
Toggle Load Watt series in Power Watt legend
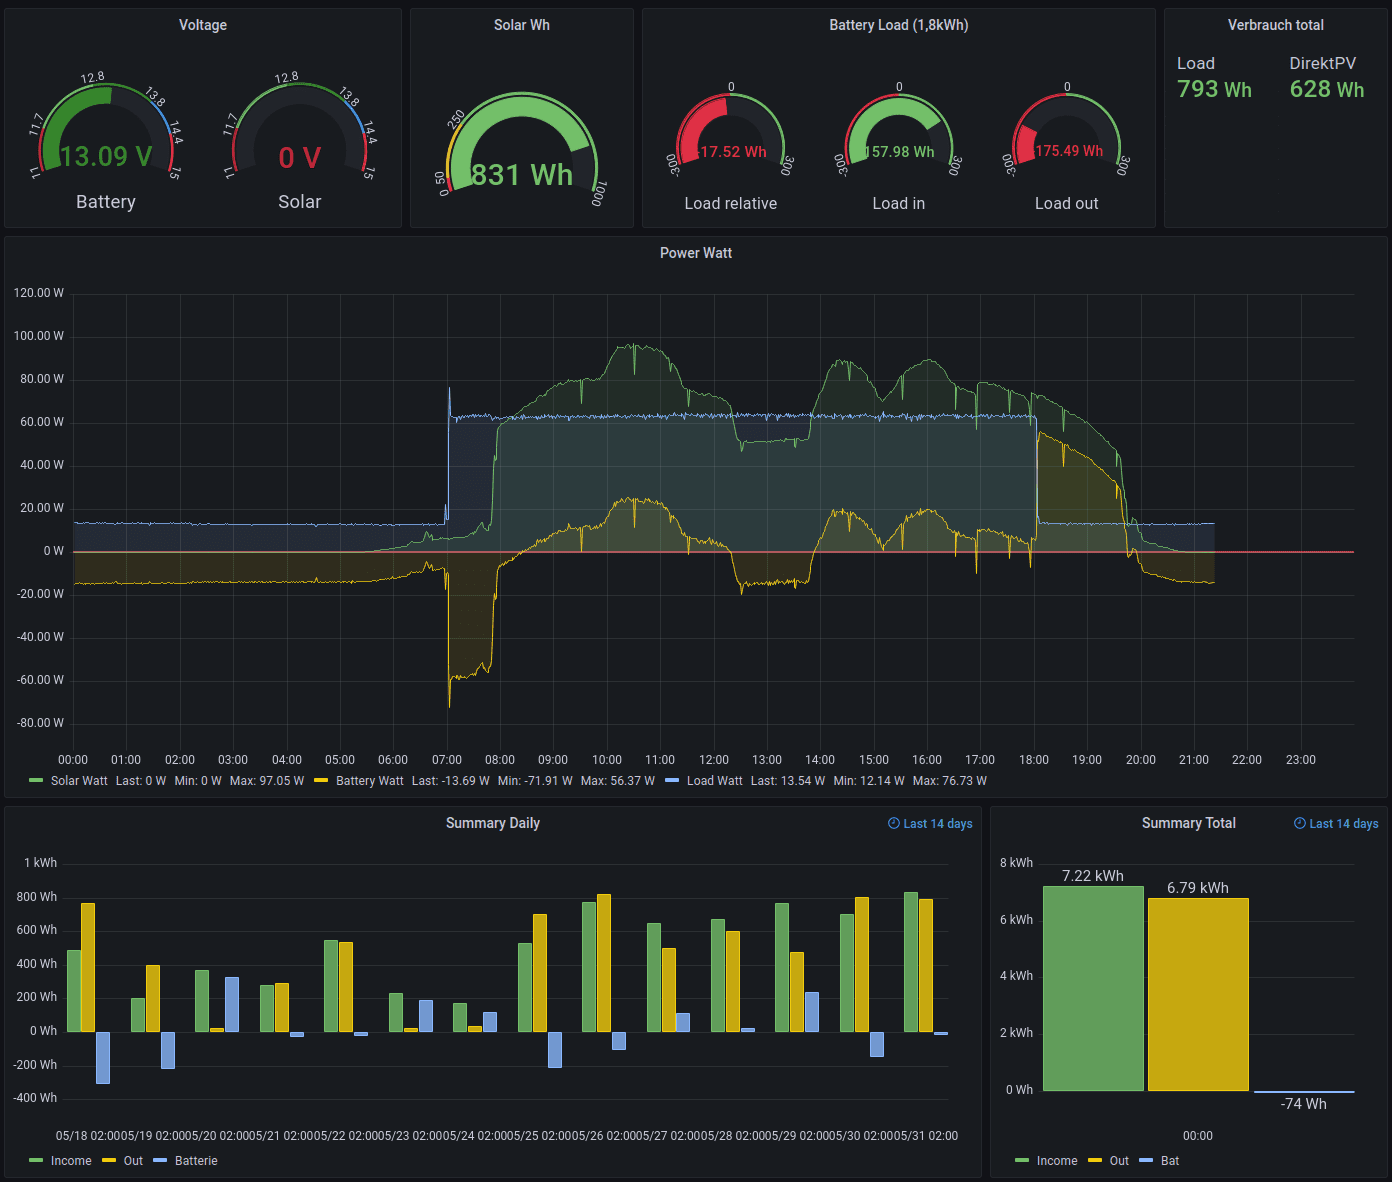coord(714,781)
